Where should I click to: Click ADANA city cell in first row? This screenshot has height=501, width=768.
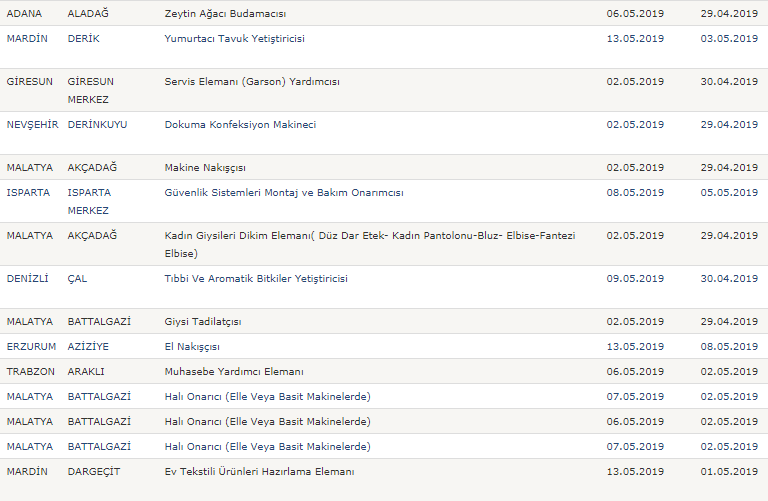click(26, 14)
